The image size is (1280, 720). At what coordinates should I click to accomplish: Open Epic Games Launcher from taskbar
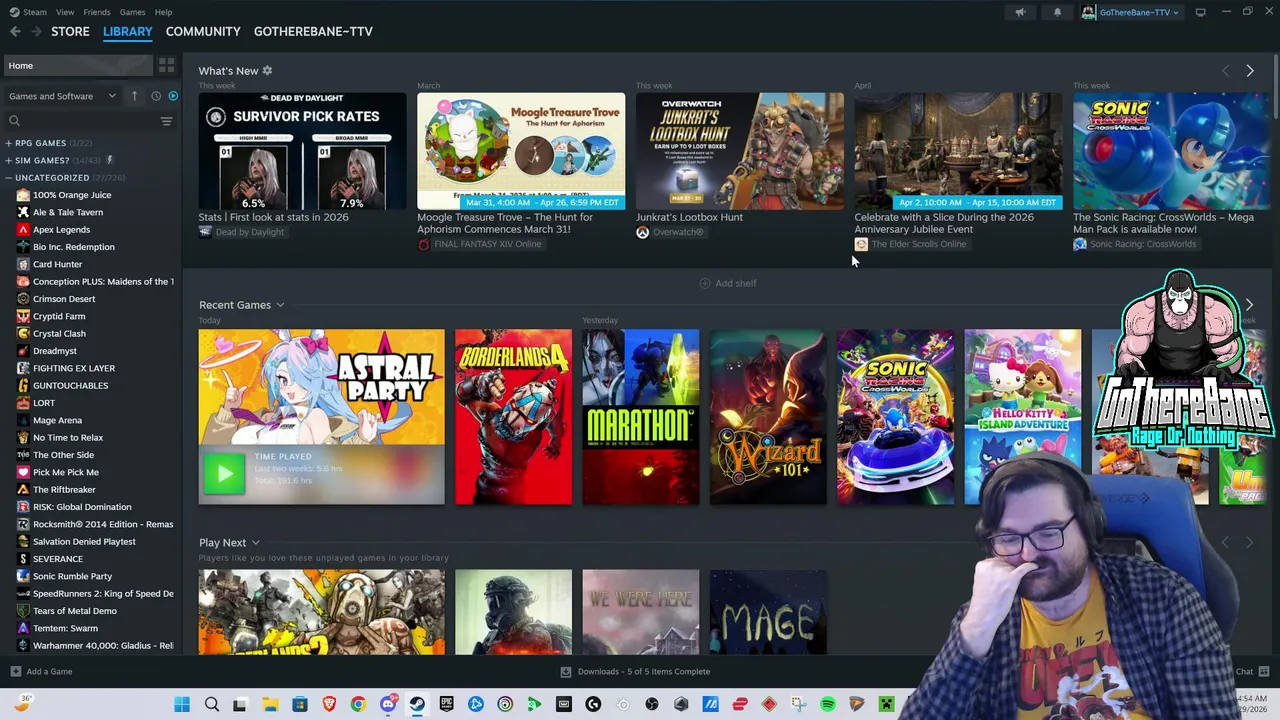pyautogui.click(x=446, y=705)
